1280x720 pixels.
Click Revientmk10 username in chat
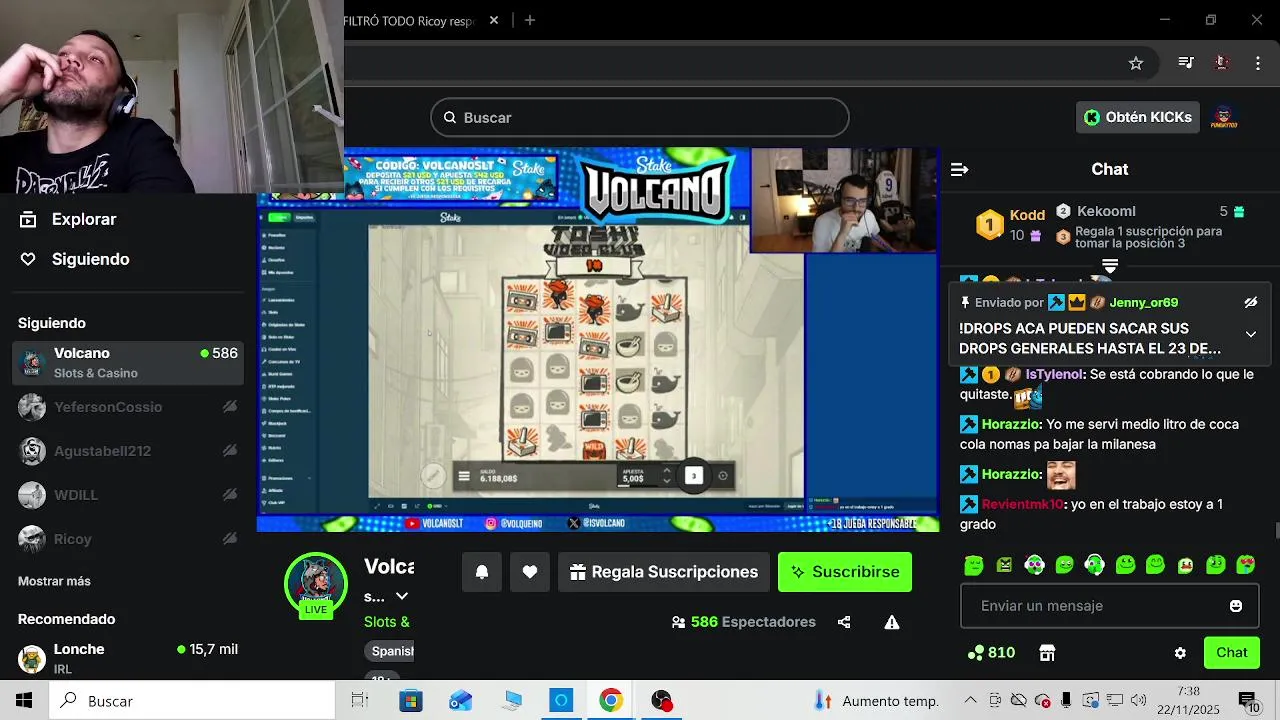pos(1022,504)
